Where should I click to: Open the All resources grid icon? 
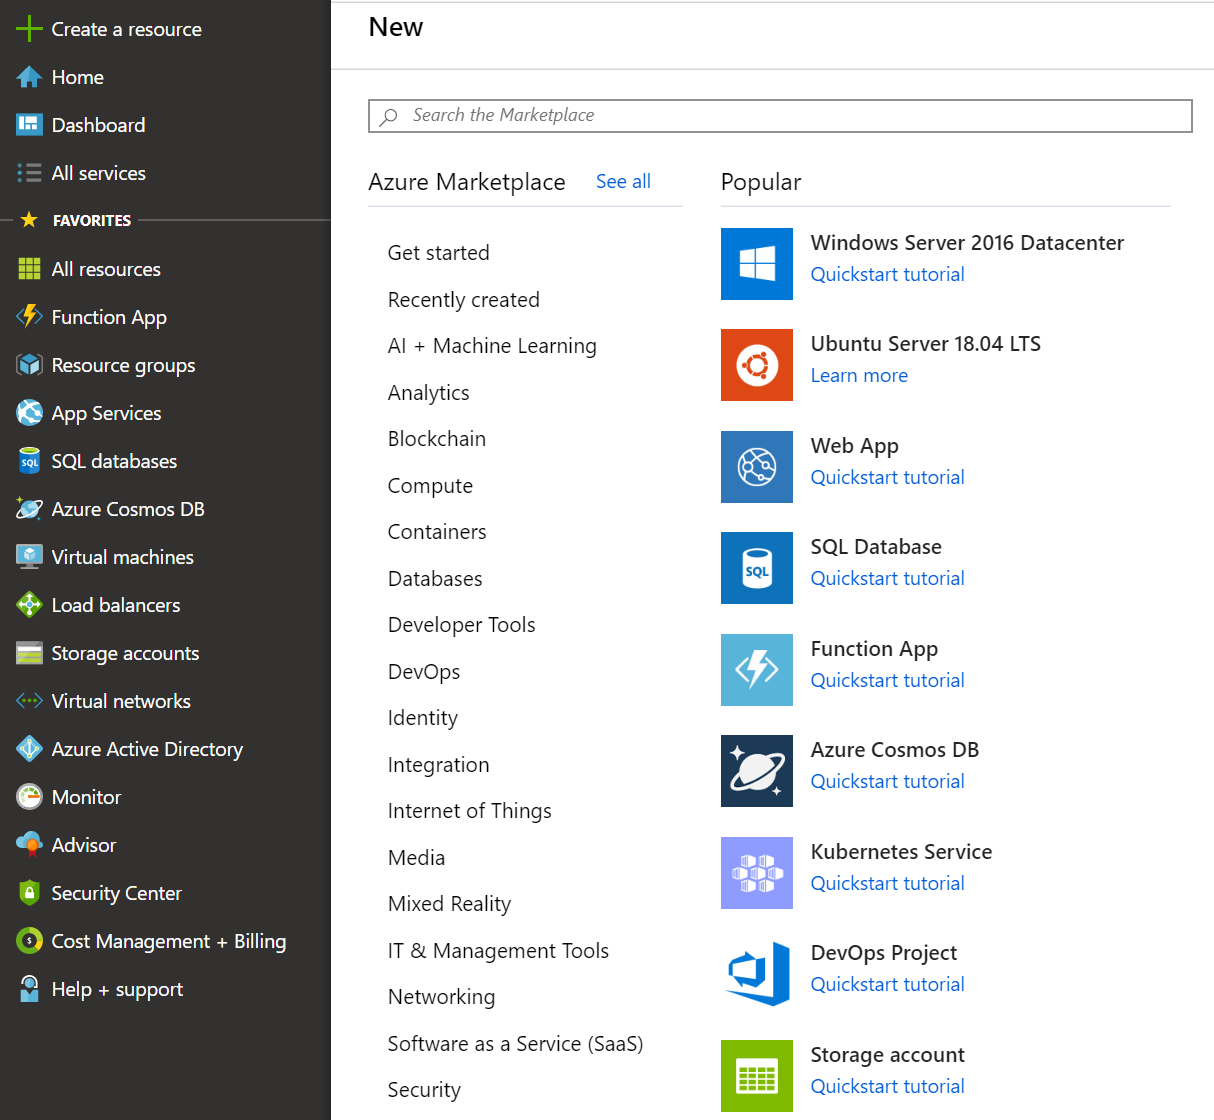30,269
